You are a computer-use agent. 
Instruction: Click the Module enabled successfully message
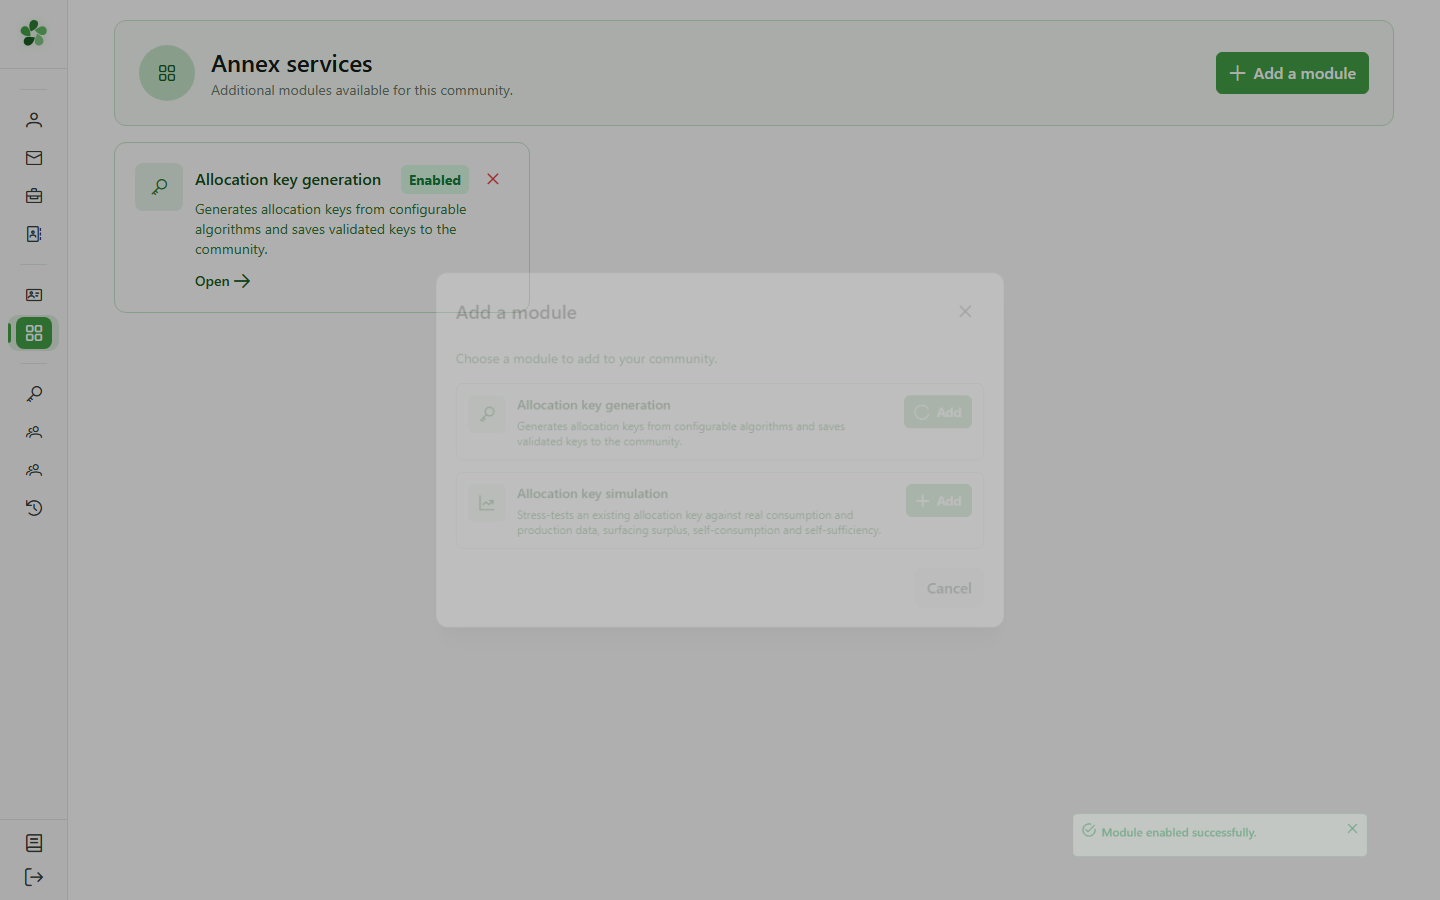(1179, 832)
